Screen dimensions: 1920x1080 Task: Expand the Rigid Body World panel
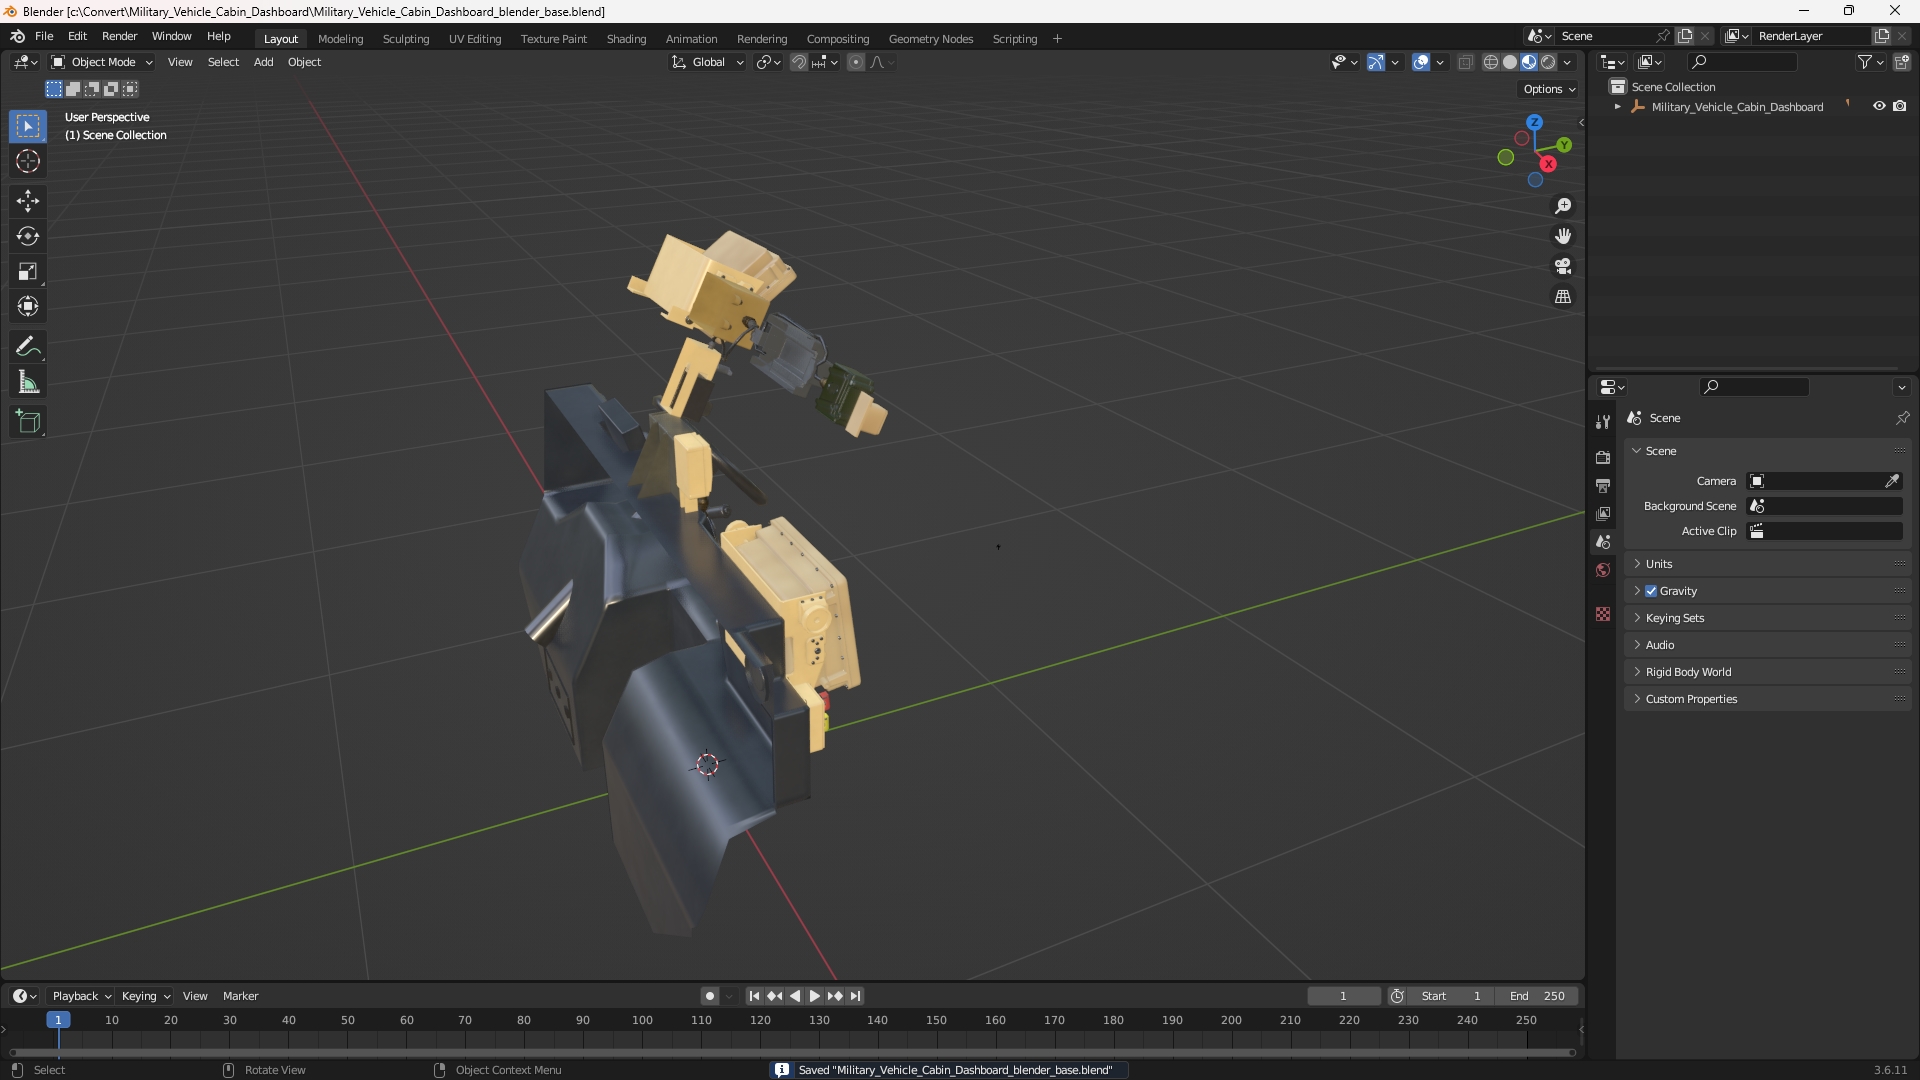click(1768, 672)
